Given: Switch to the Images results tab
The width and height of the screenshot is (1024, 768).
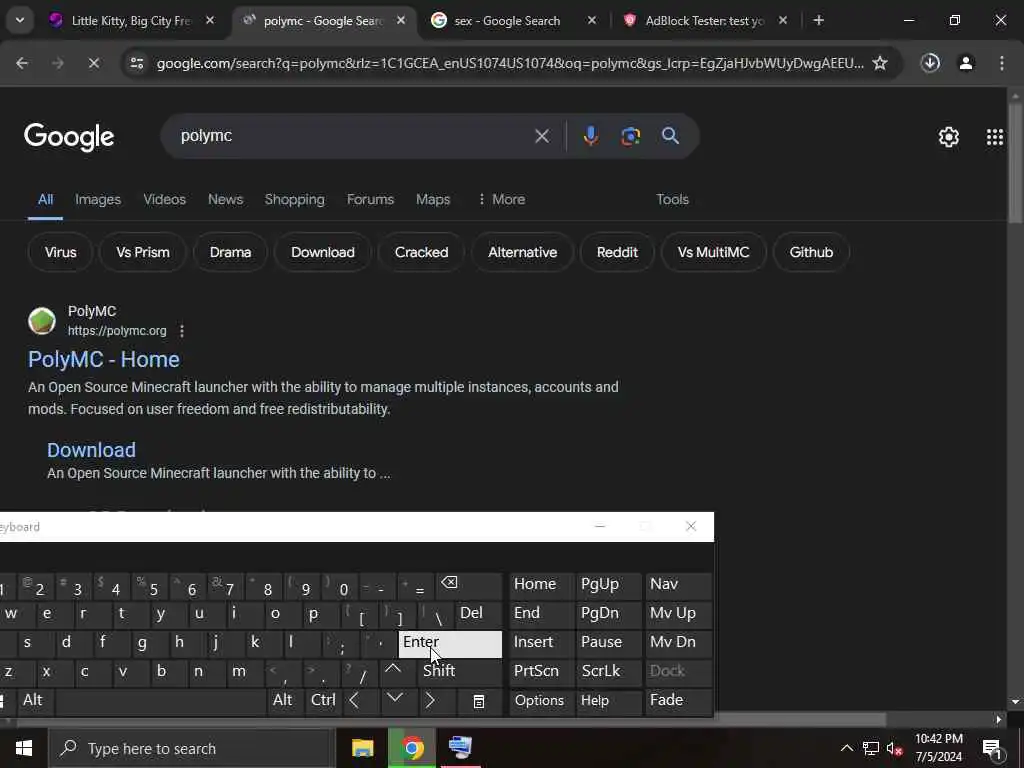Looking at the screenshot, I should 98,199.
